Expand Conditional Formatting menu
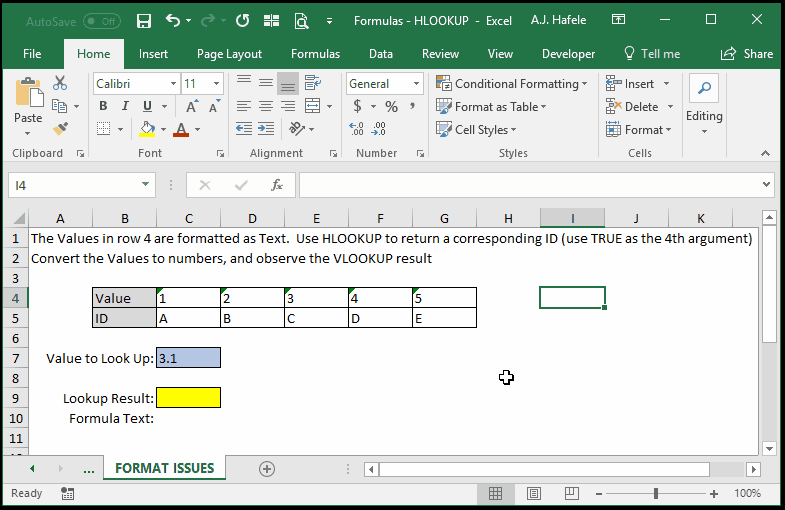This screenshot has height=510, width=785. [x=512, y=84]
